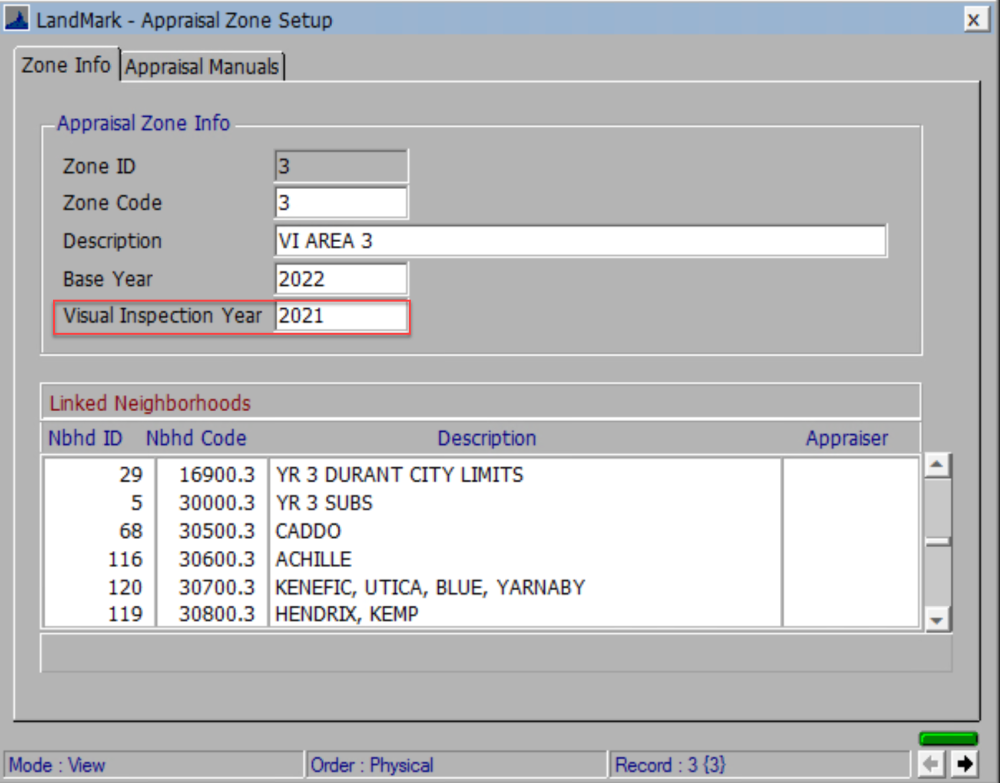Click the disabled previous record arrow

933,765
